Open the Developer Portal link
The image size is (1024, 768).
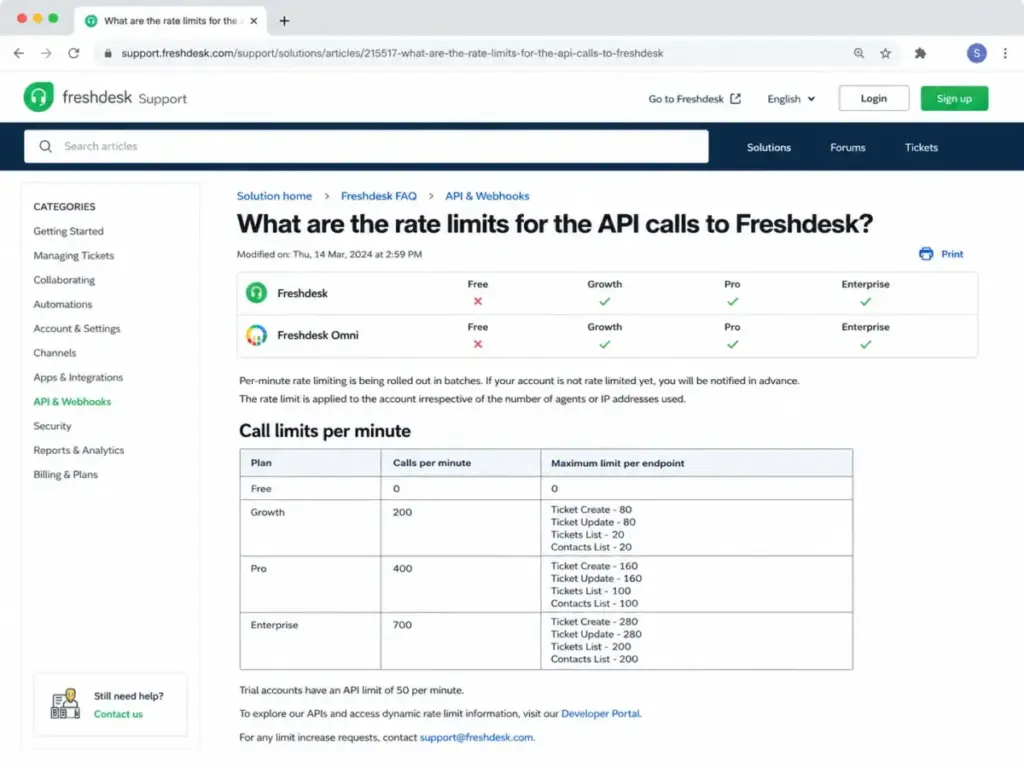[601, 714]
